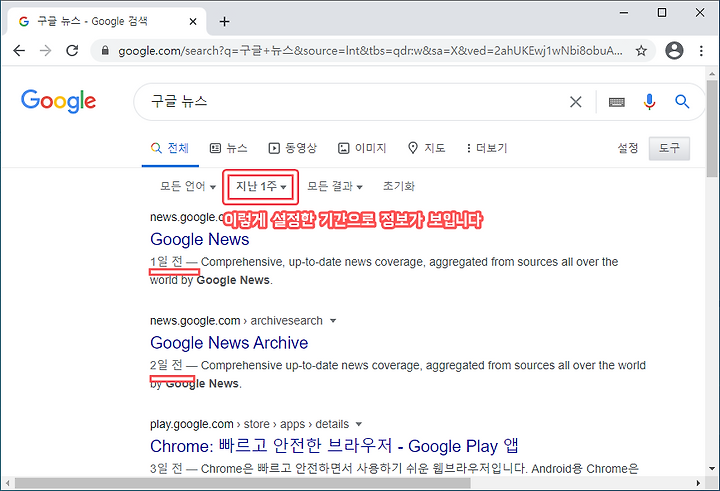The height and width of the screenshot is (491, 720).
Task: Switch to the 전체 results tab
Action: pyautogui.click(x=170, y=148)
